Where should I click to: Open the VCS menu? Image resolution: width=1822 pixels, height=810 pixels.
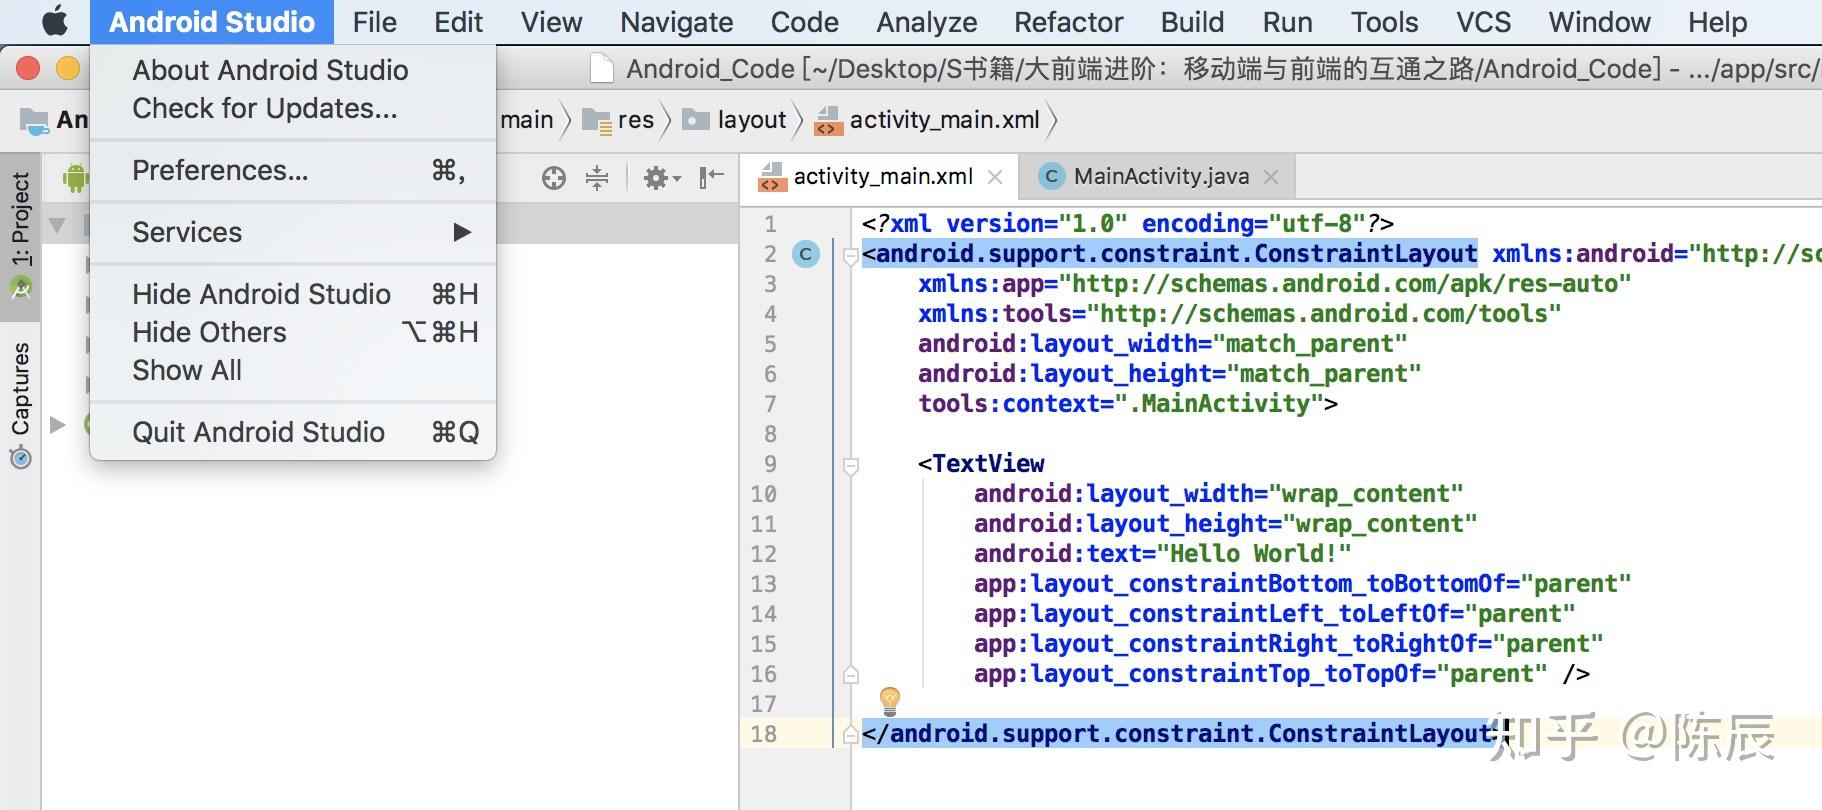click(x=1484, y=22)
